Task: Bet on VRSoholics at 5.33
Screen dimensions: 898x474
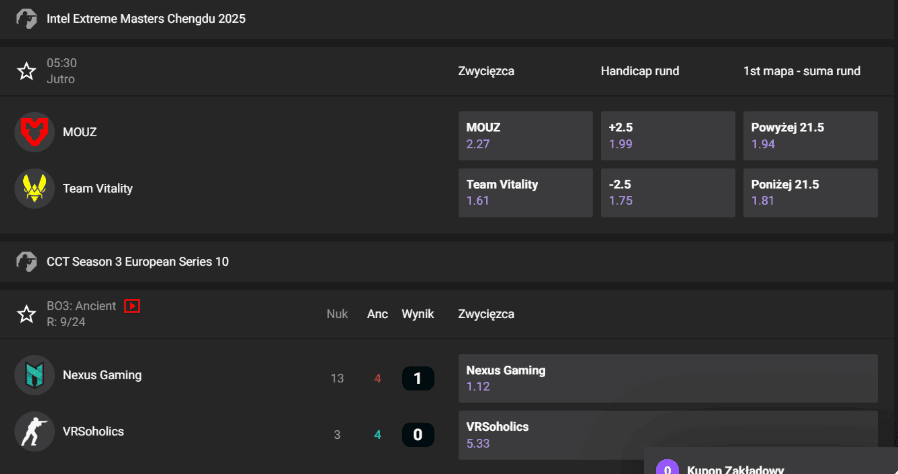Action: point(668,435)
